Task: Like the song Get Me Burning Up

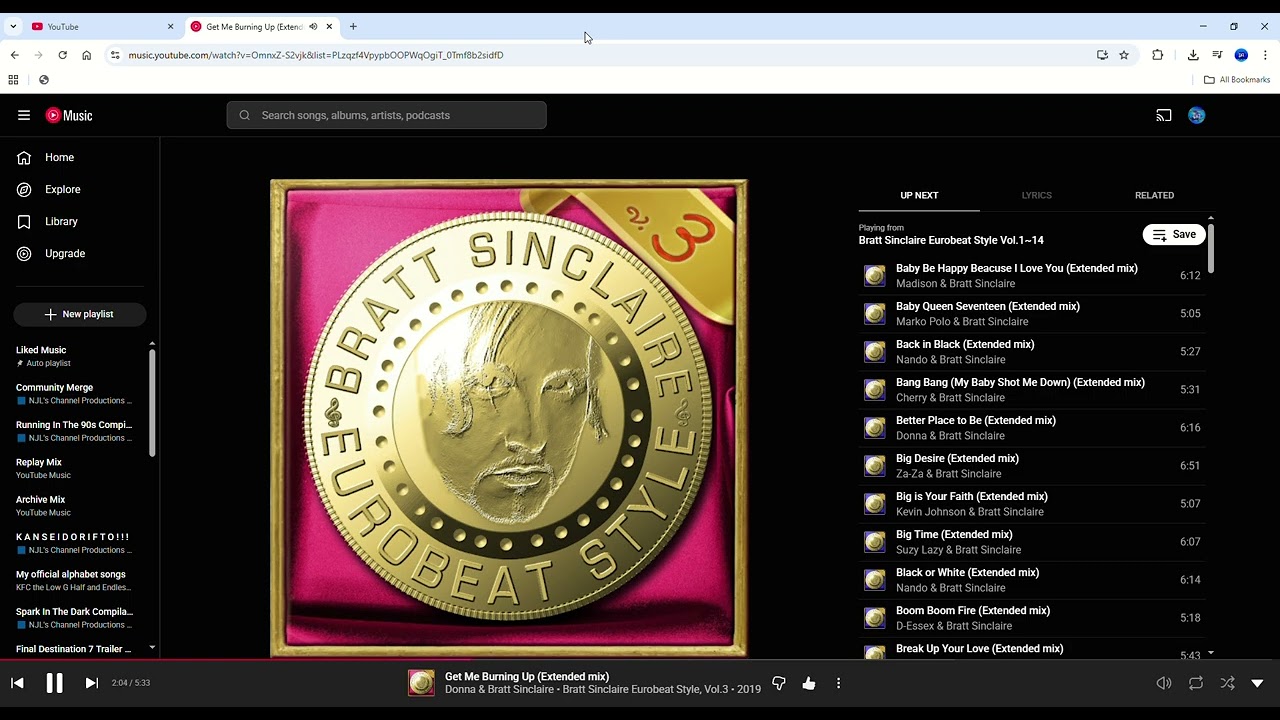Action: (x=809, y=684)
